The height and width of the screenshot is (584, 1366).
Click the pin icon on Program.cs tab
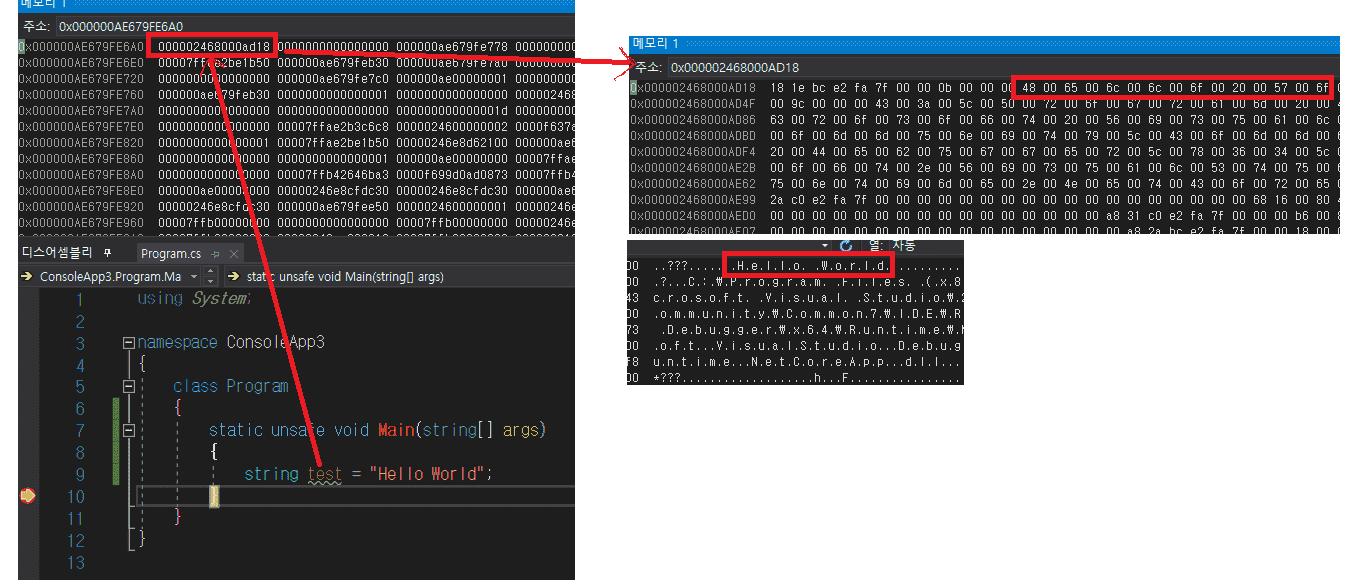[x=217, y=254]
